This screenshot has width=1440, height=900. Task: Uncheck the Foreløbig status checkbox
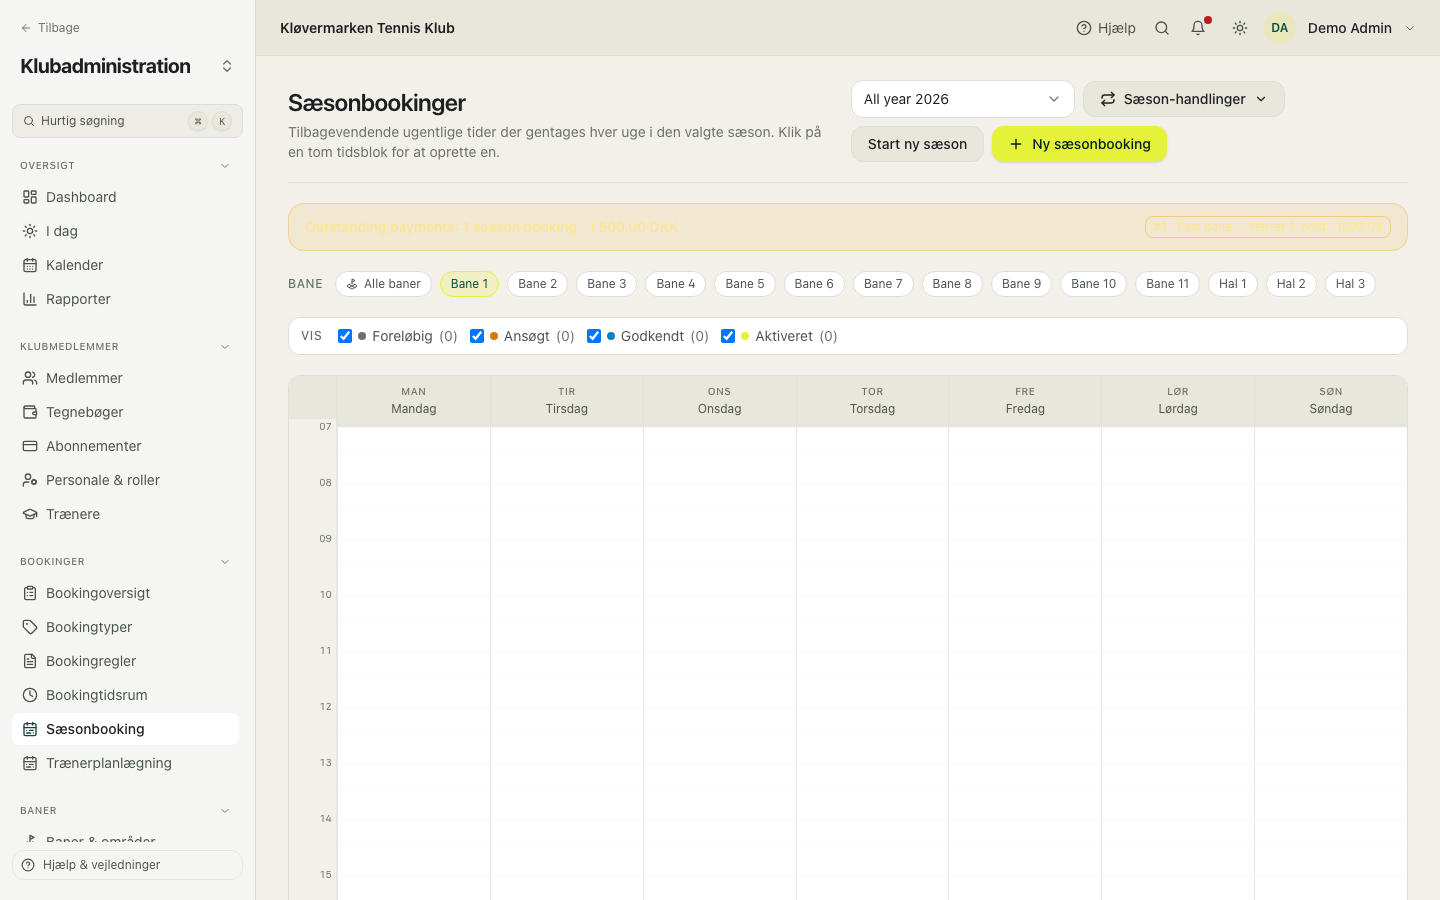345,336
